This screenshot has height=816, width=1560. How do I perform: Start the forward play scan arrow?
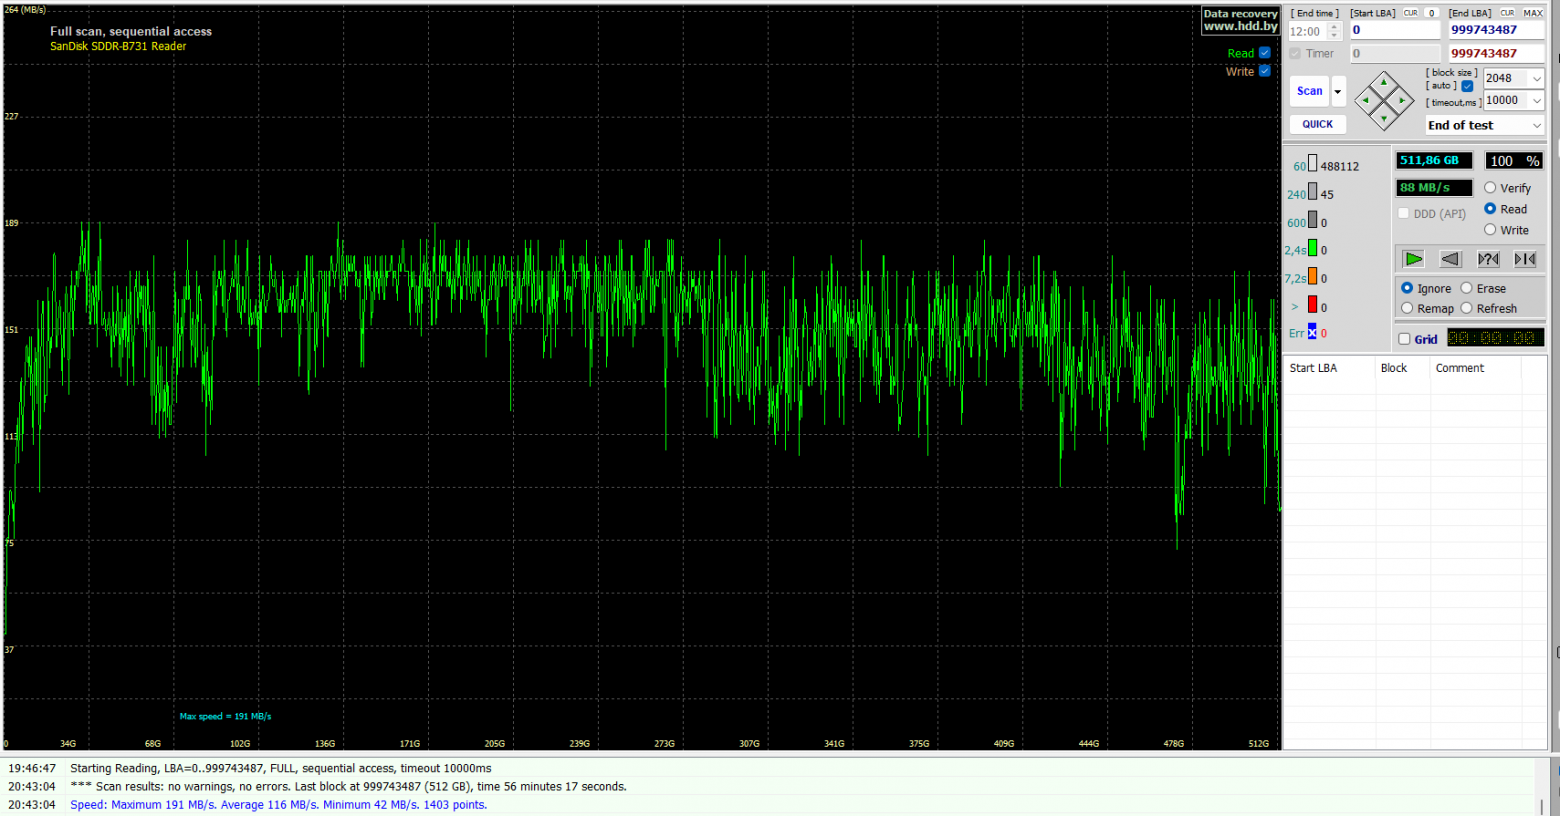click(x=1413, y=259)
